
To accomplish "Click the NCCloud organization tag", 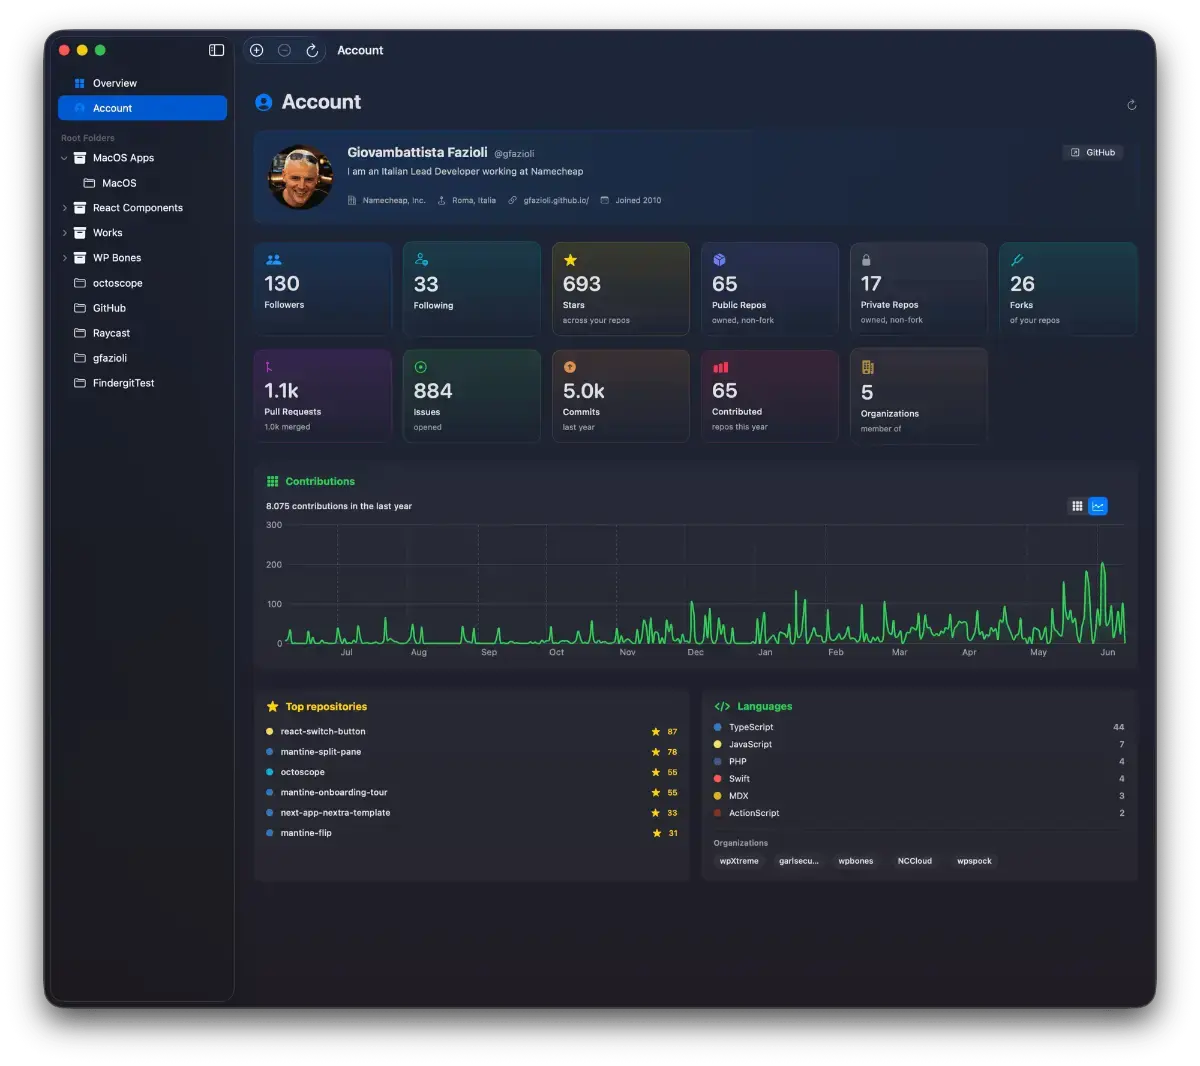I will 915,861.
